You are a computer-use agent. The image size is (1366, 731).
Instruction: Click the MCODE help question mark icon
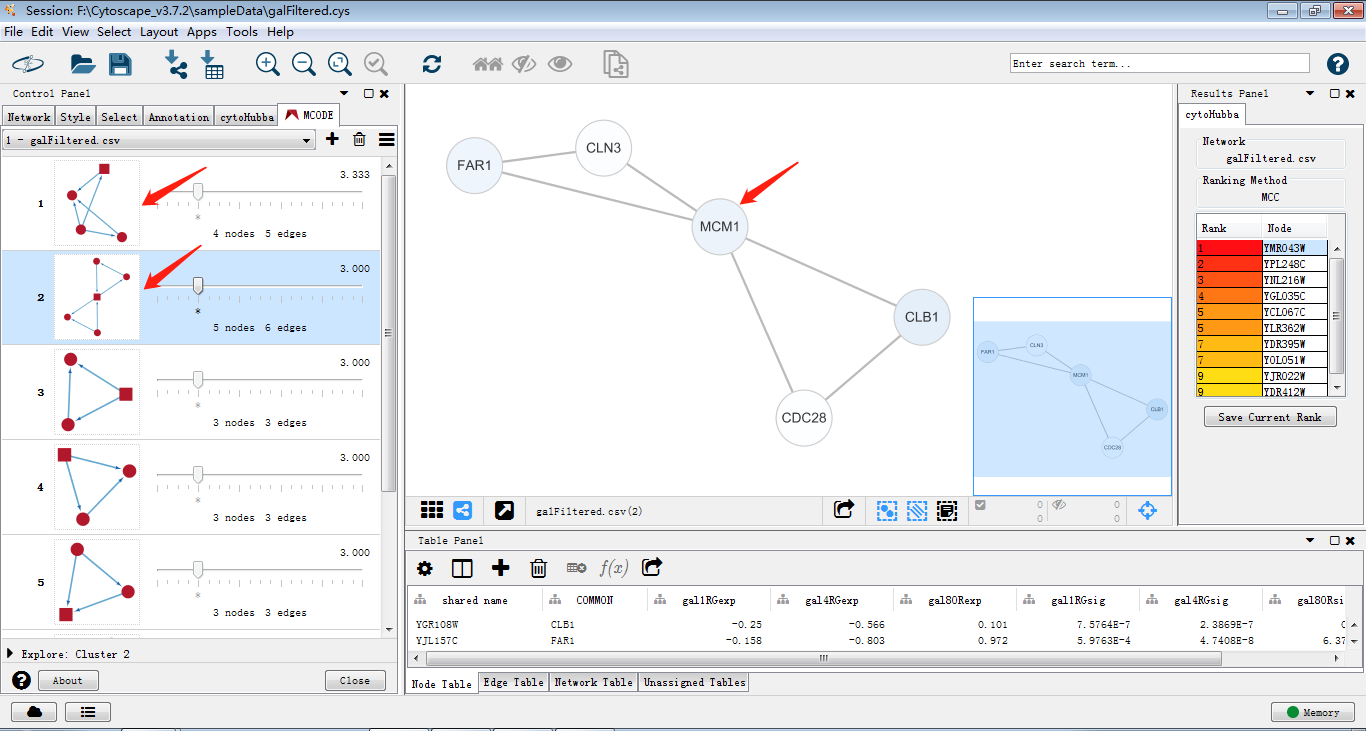point(21,680)
